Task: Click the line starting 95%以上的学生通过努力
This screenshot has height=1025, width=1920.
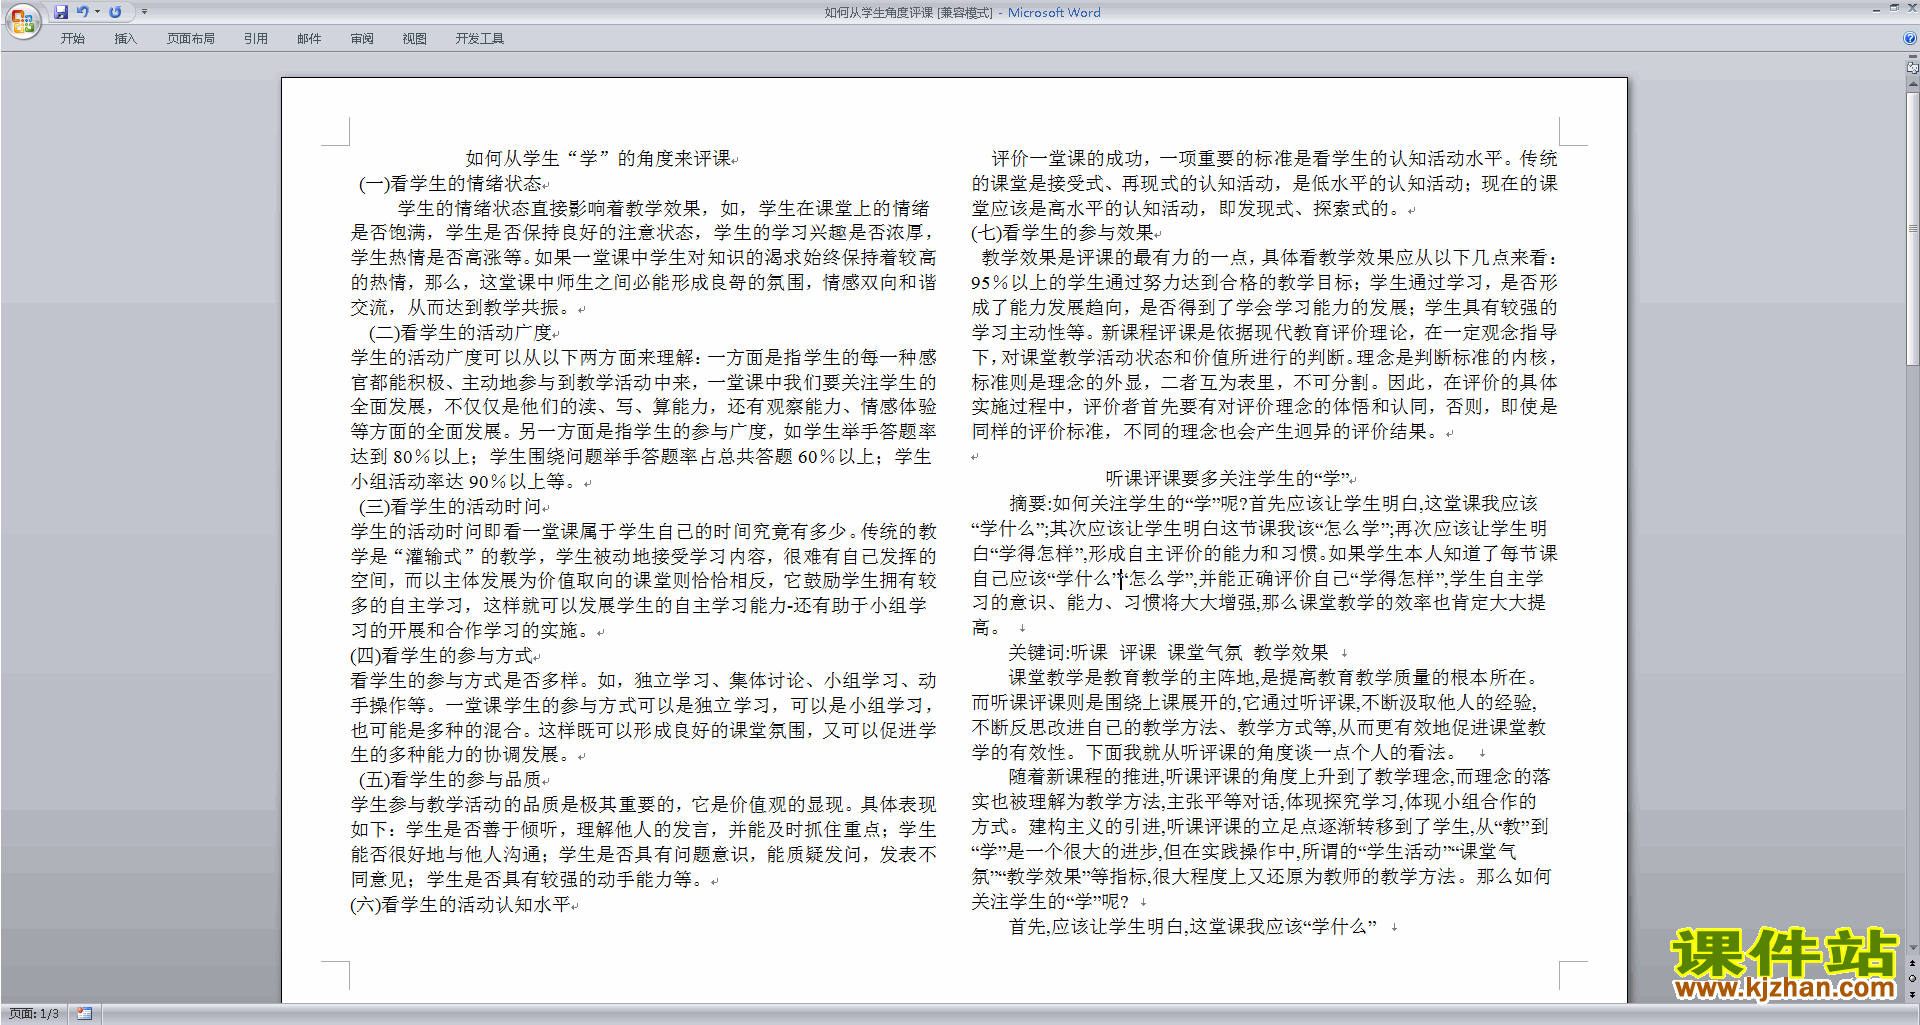Action: (1264, 282)
